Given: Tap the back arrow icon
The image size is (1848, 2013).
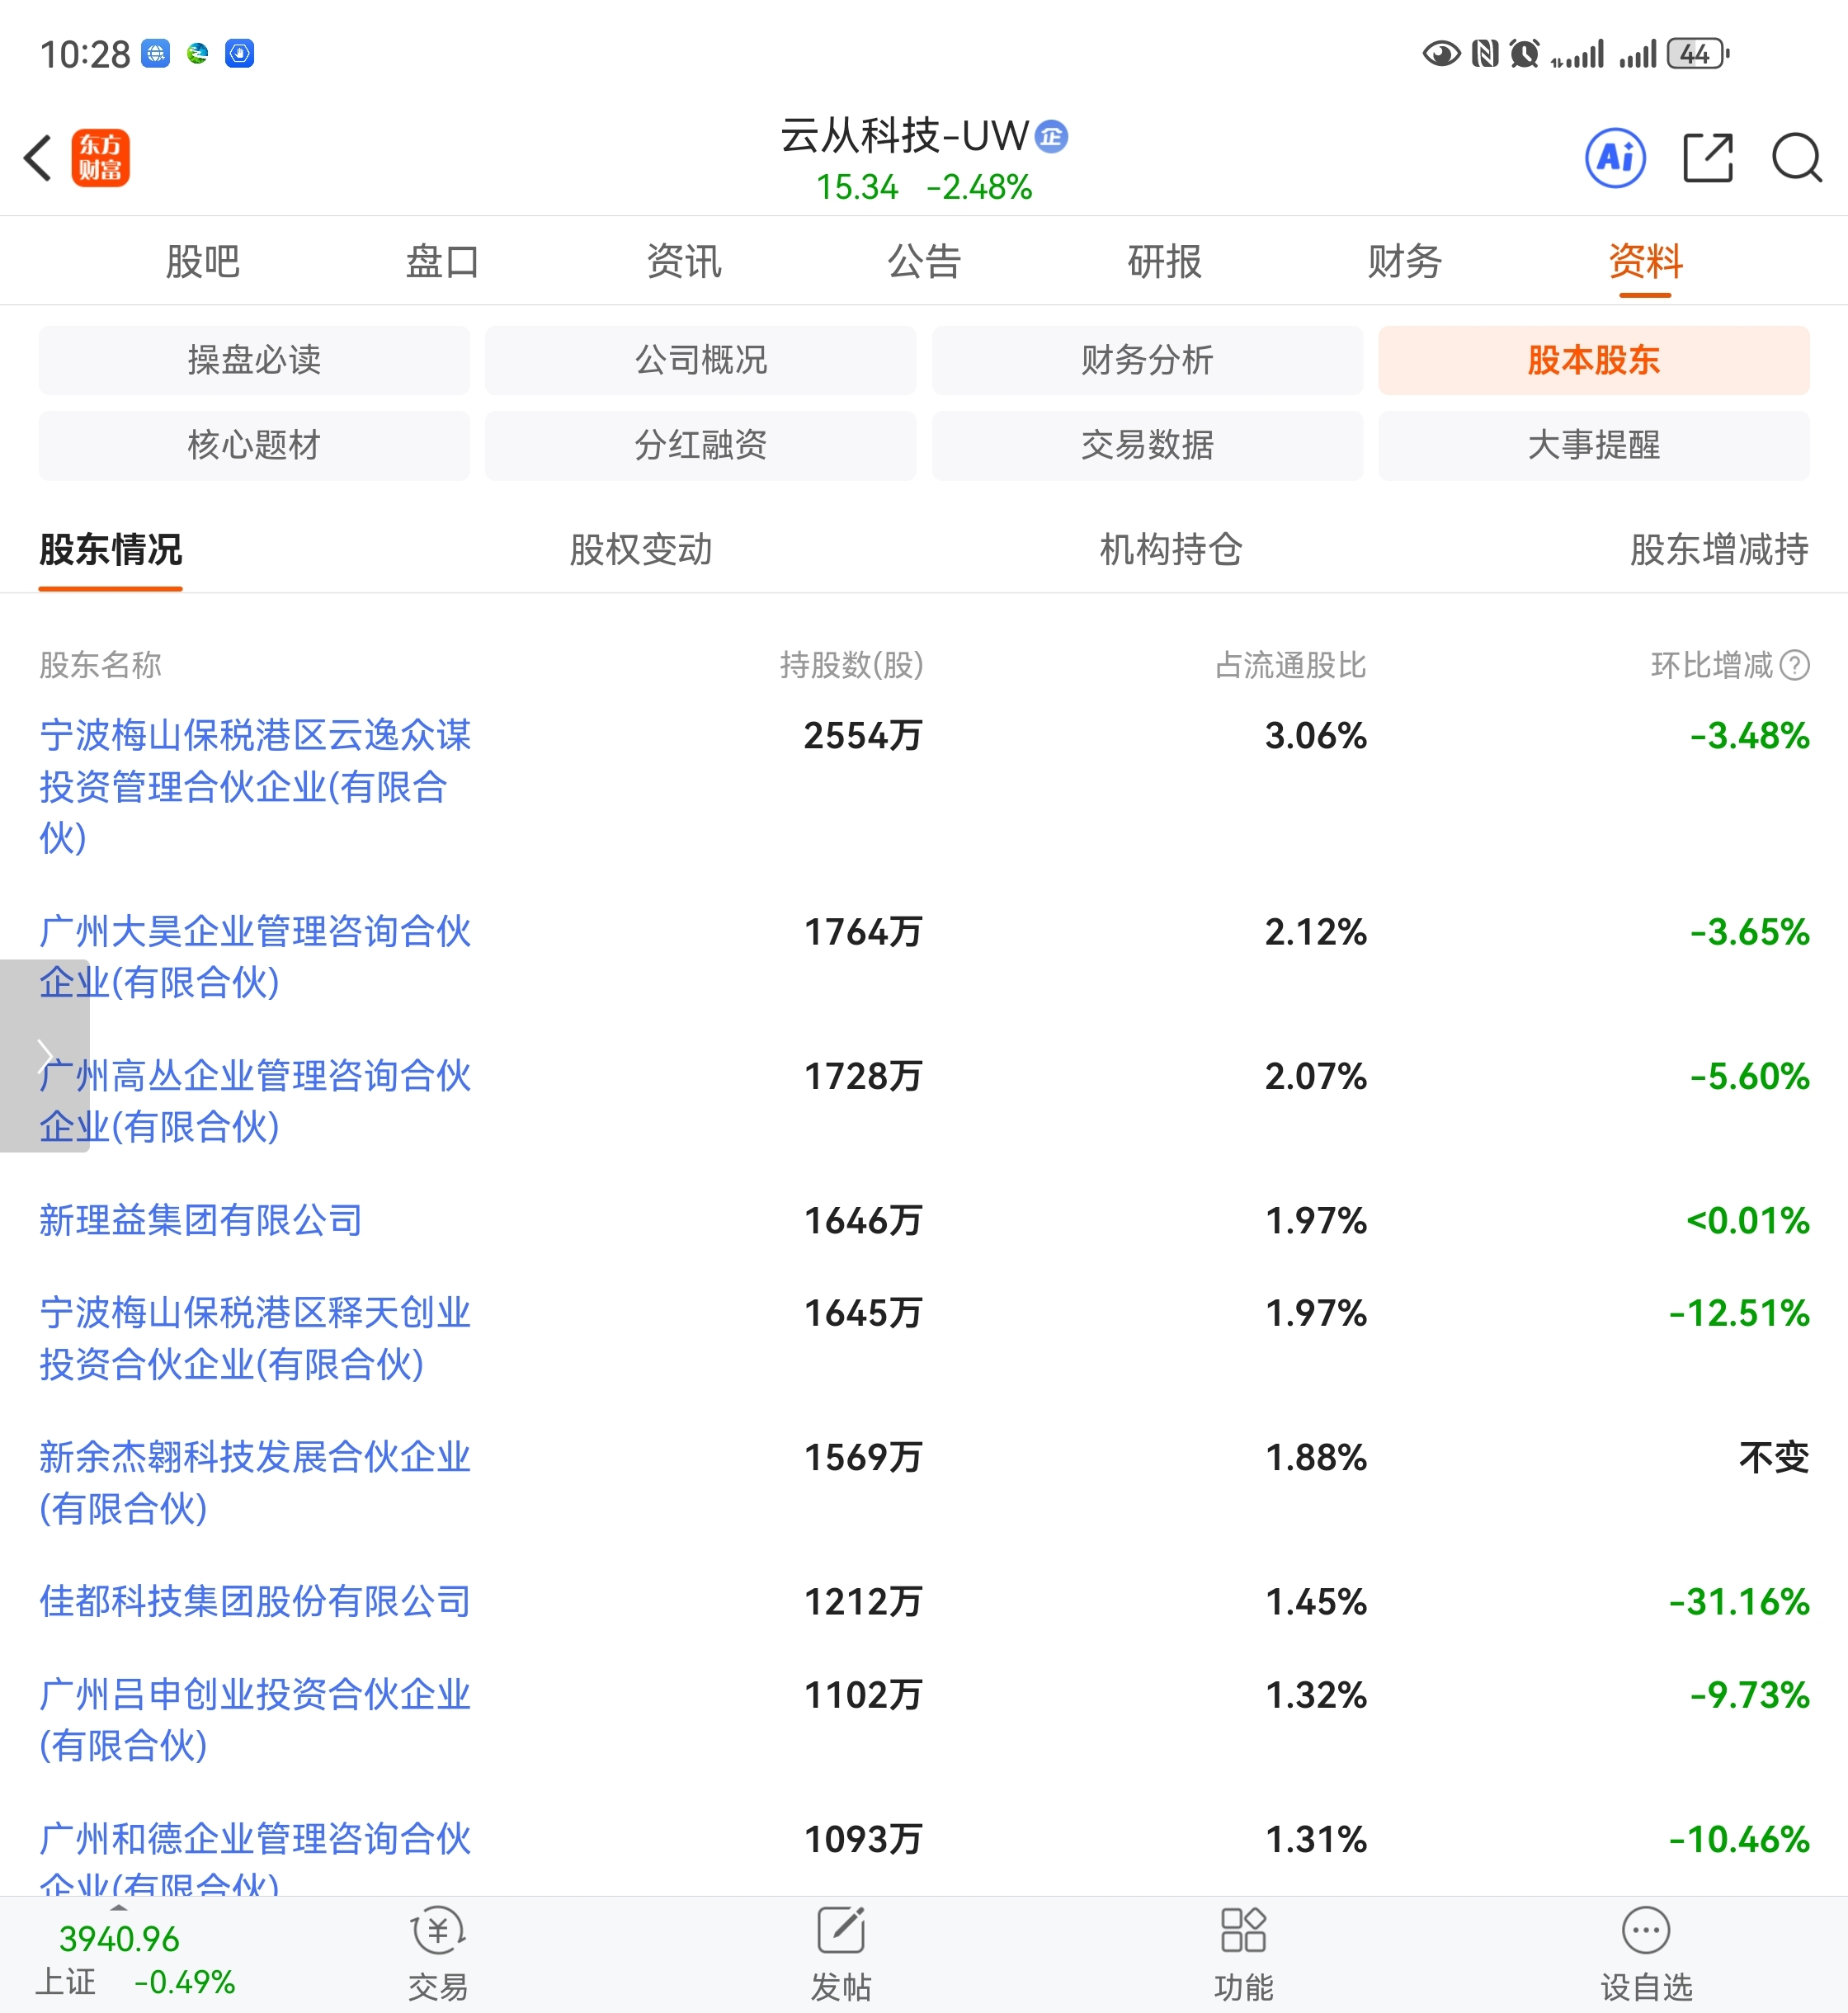Looking at the screenshot, I should pos(38,158).
